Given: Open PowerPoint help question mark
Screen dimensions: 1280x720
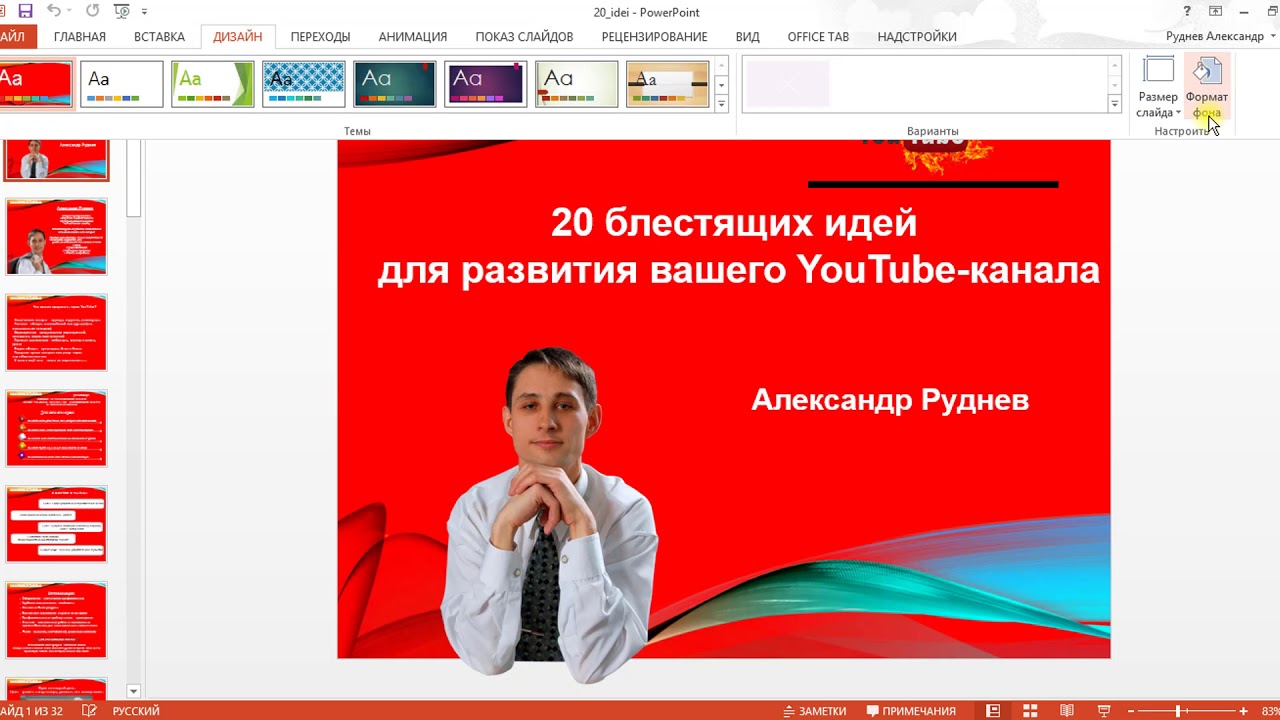Looking at the screenshot, I should tap(1186, 12).
